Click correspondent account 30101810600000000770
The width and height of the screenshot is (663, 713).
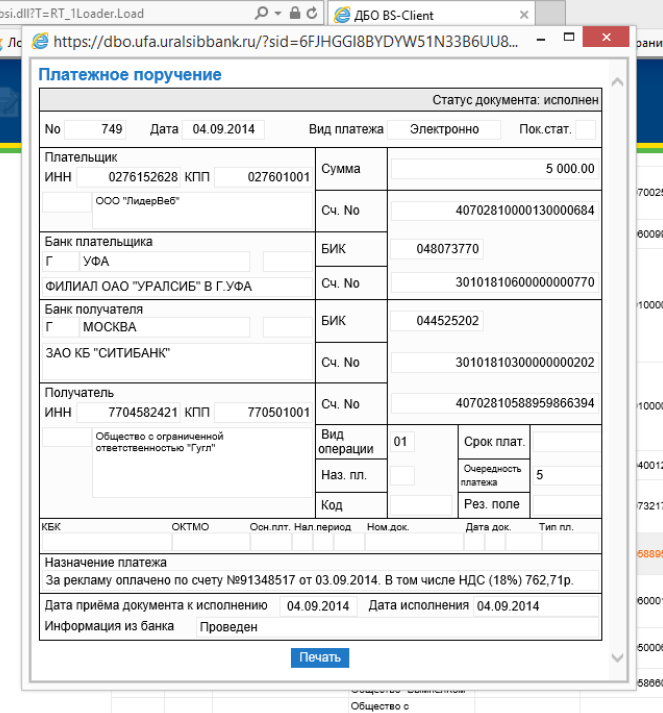tap(494, 282)
